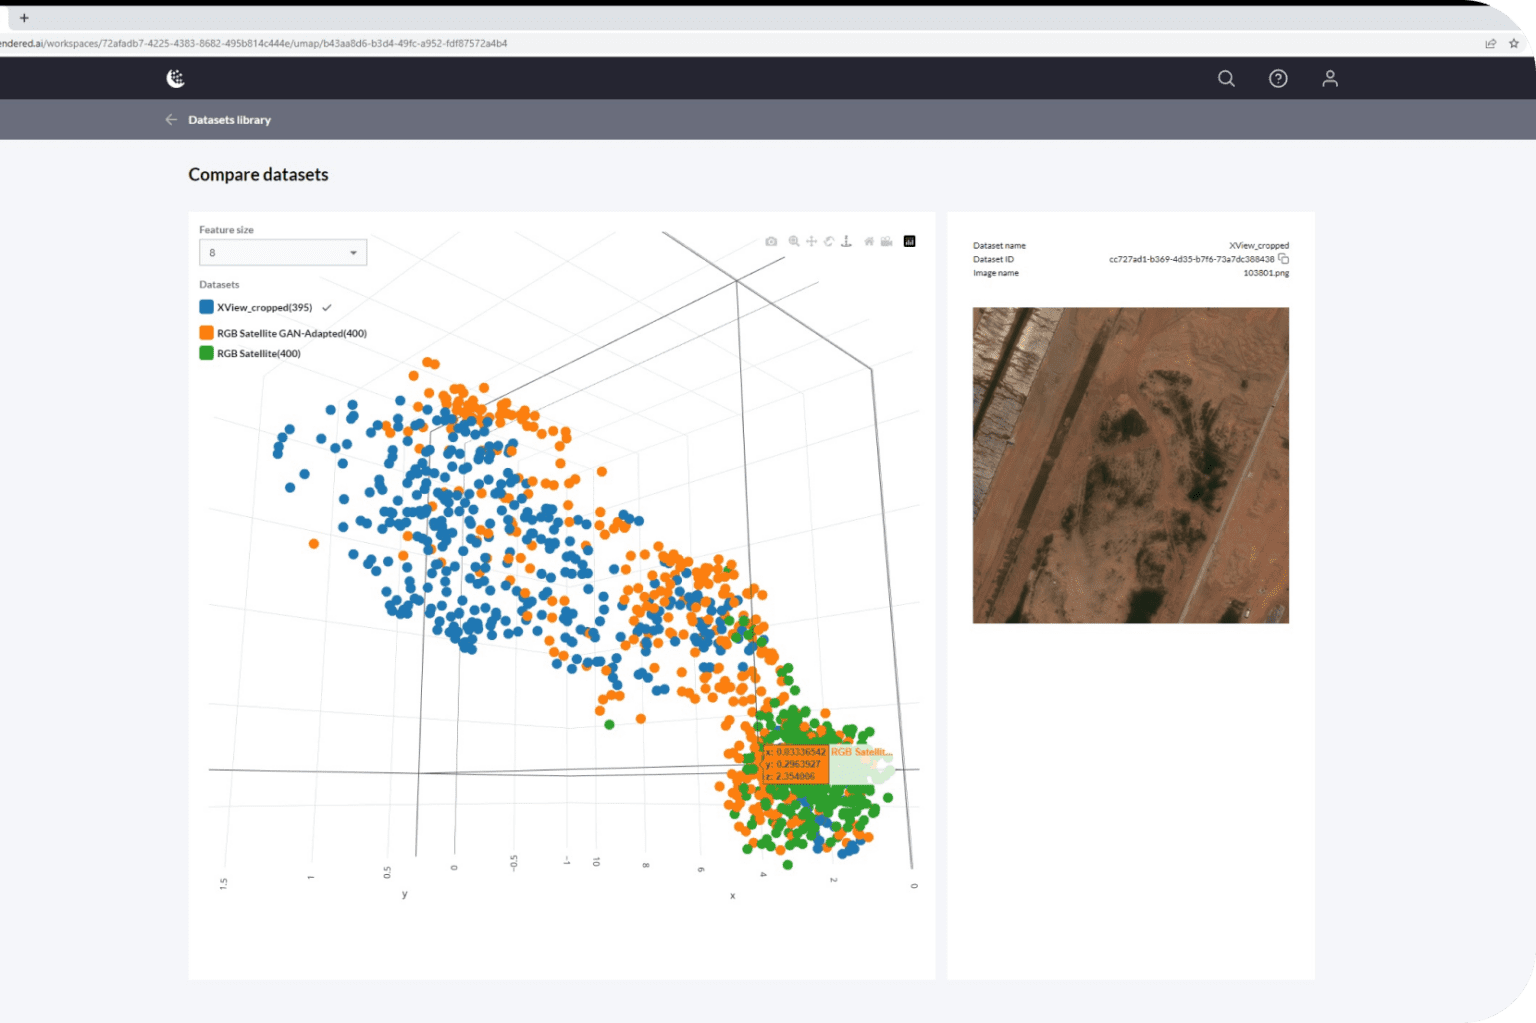The image size is (1536, 1023).
Task: Open the help menu in the top bar
Action: pos(1278,78)
